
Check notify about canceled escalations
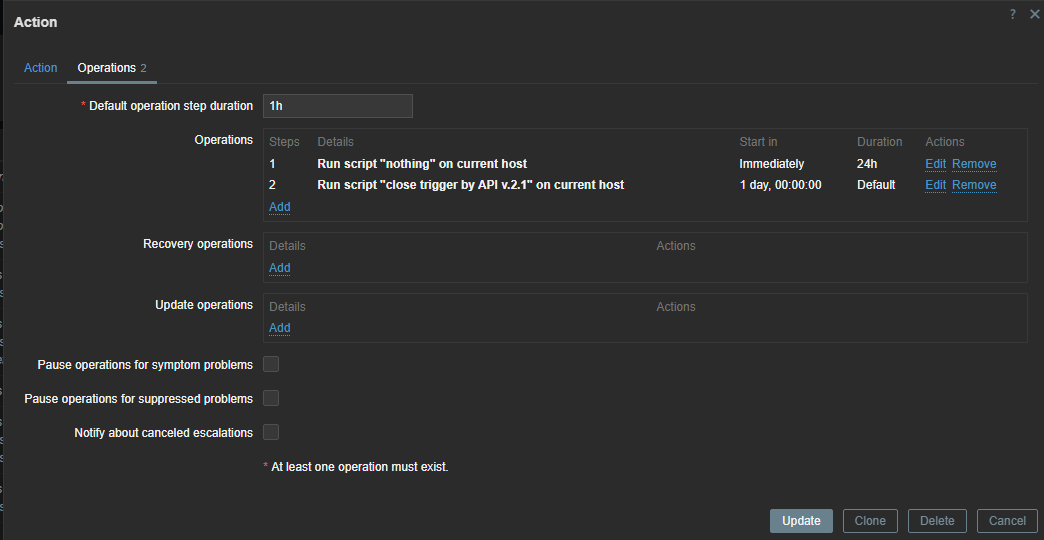pyautogui.click(x=271, y=432)
